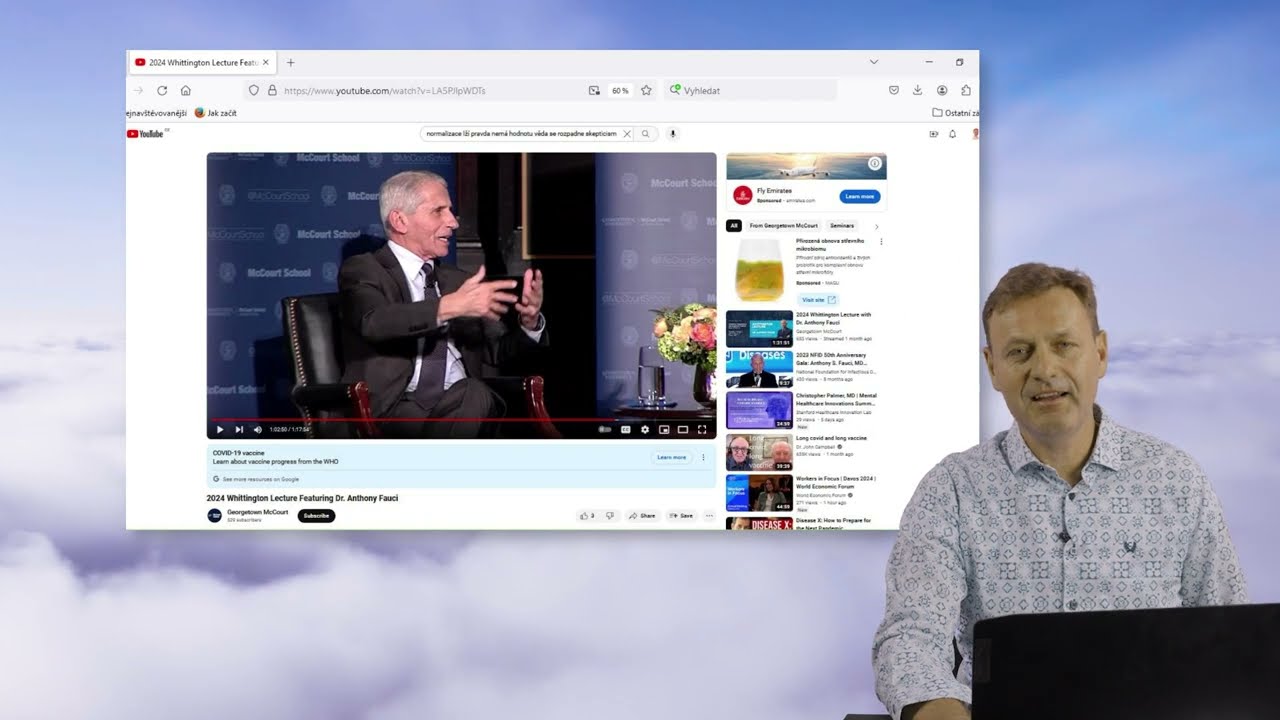Open Firefox extensions menu
Image resolution: width=1280 pixels, height=720 pixels.
point(966,90)
